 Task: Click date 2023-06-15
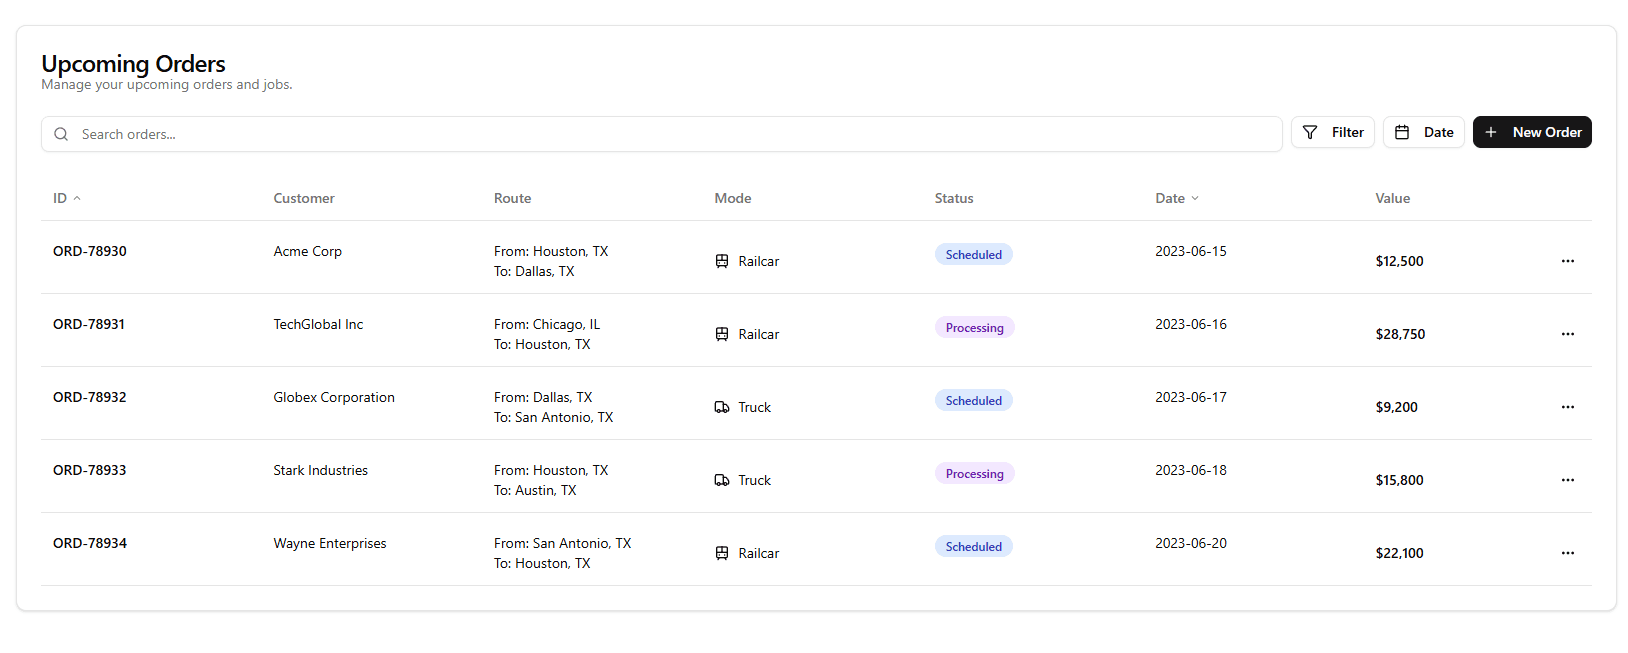click(x=1191, y=251)
